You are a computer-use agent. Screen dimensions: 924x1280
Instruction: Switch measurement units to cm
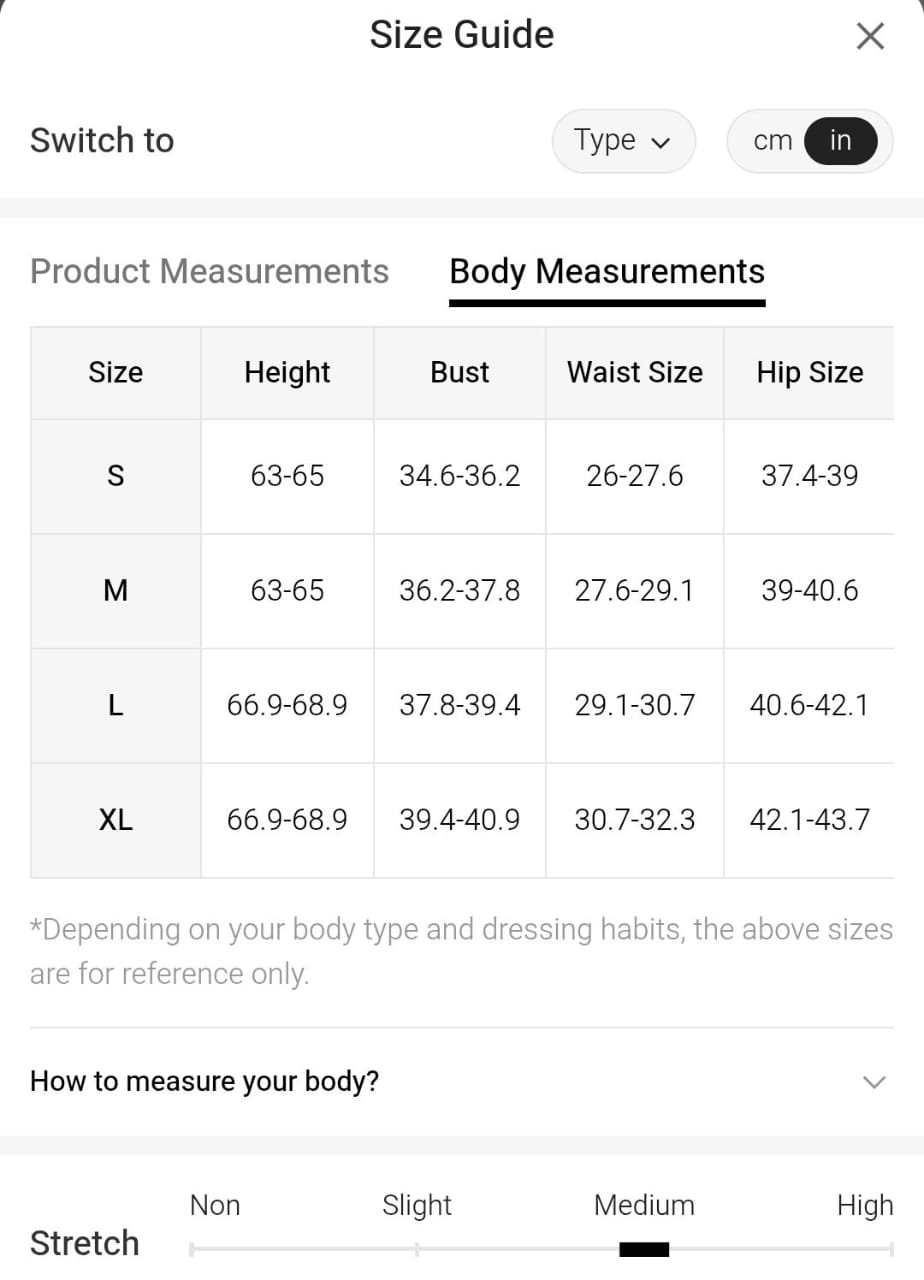pos(772,141)
